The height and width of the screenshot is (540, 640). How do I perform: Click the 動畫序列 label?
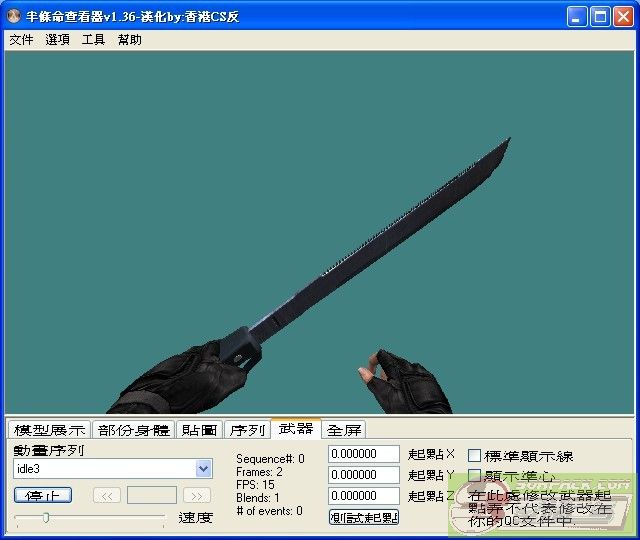tap(49, 451)
